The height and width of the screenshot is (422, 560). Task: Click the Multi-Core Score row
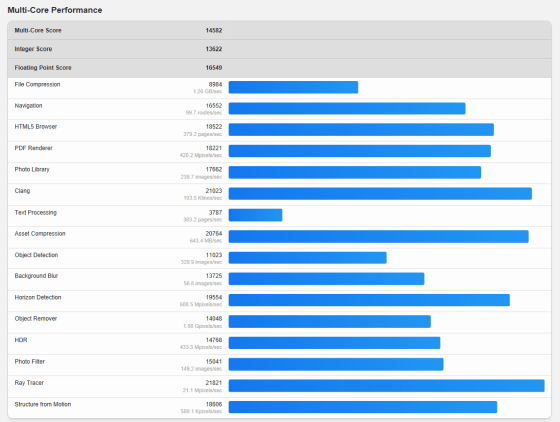point(279,30)
